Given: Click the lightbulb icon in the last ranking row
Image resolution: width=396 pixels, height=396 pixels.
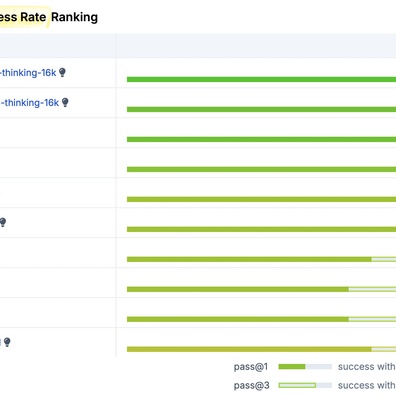Looking at the screenshot, I should 7,342.
